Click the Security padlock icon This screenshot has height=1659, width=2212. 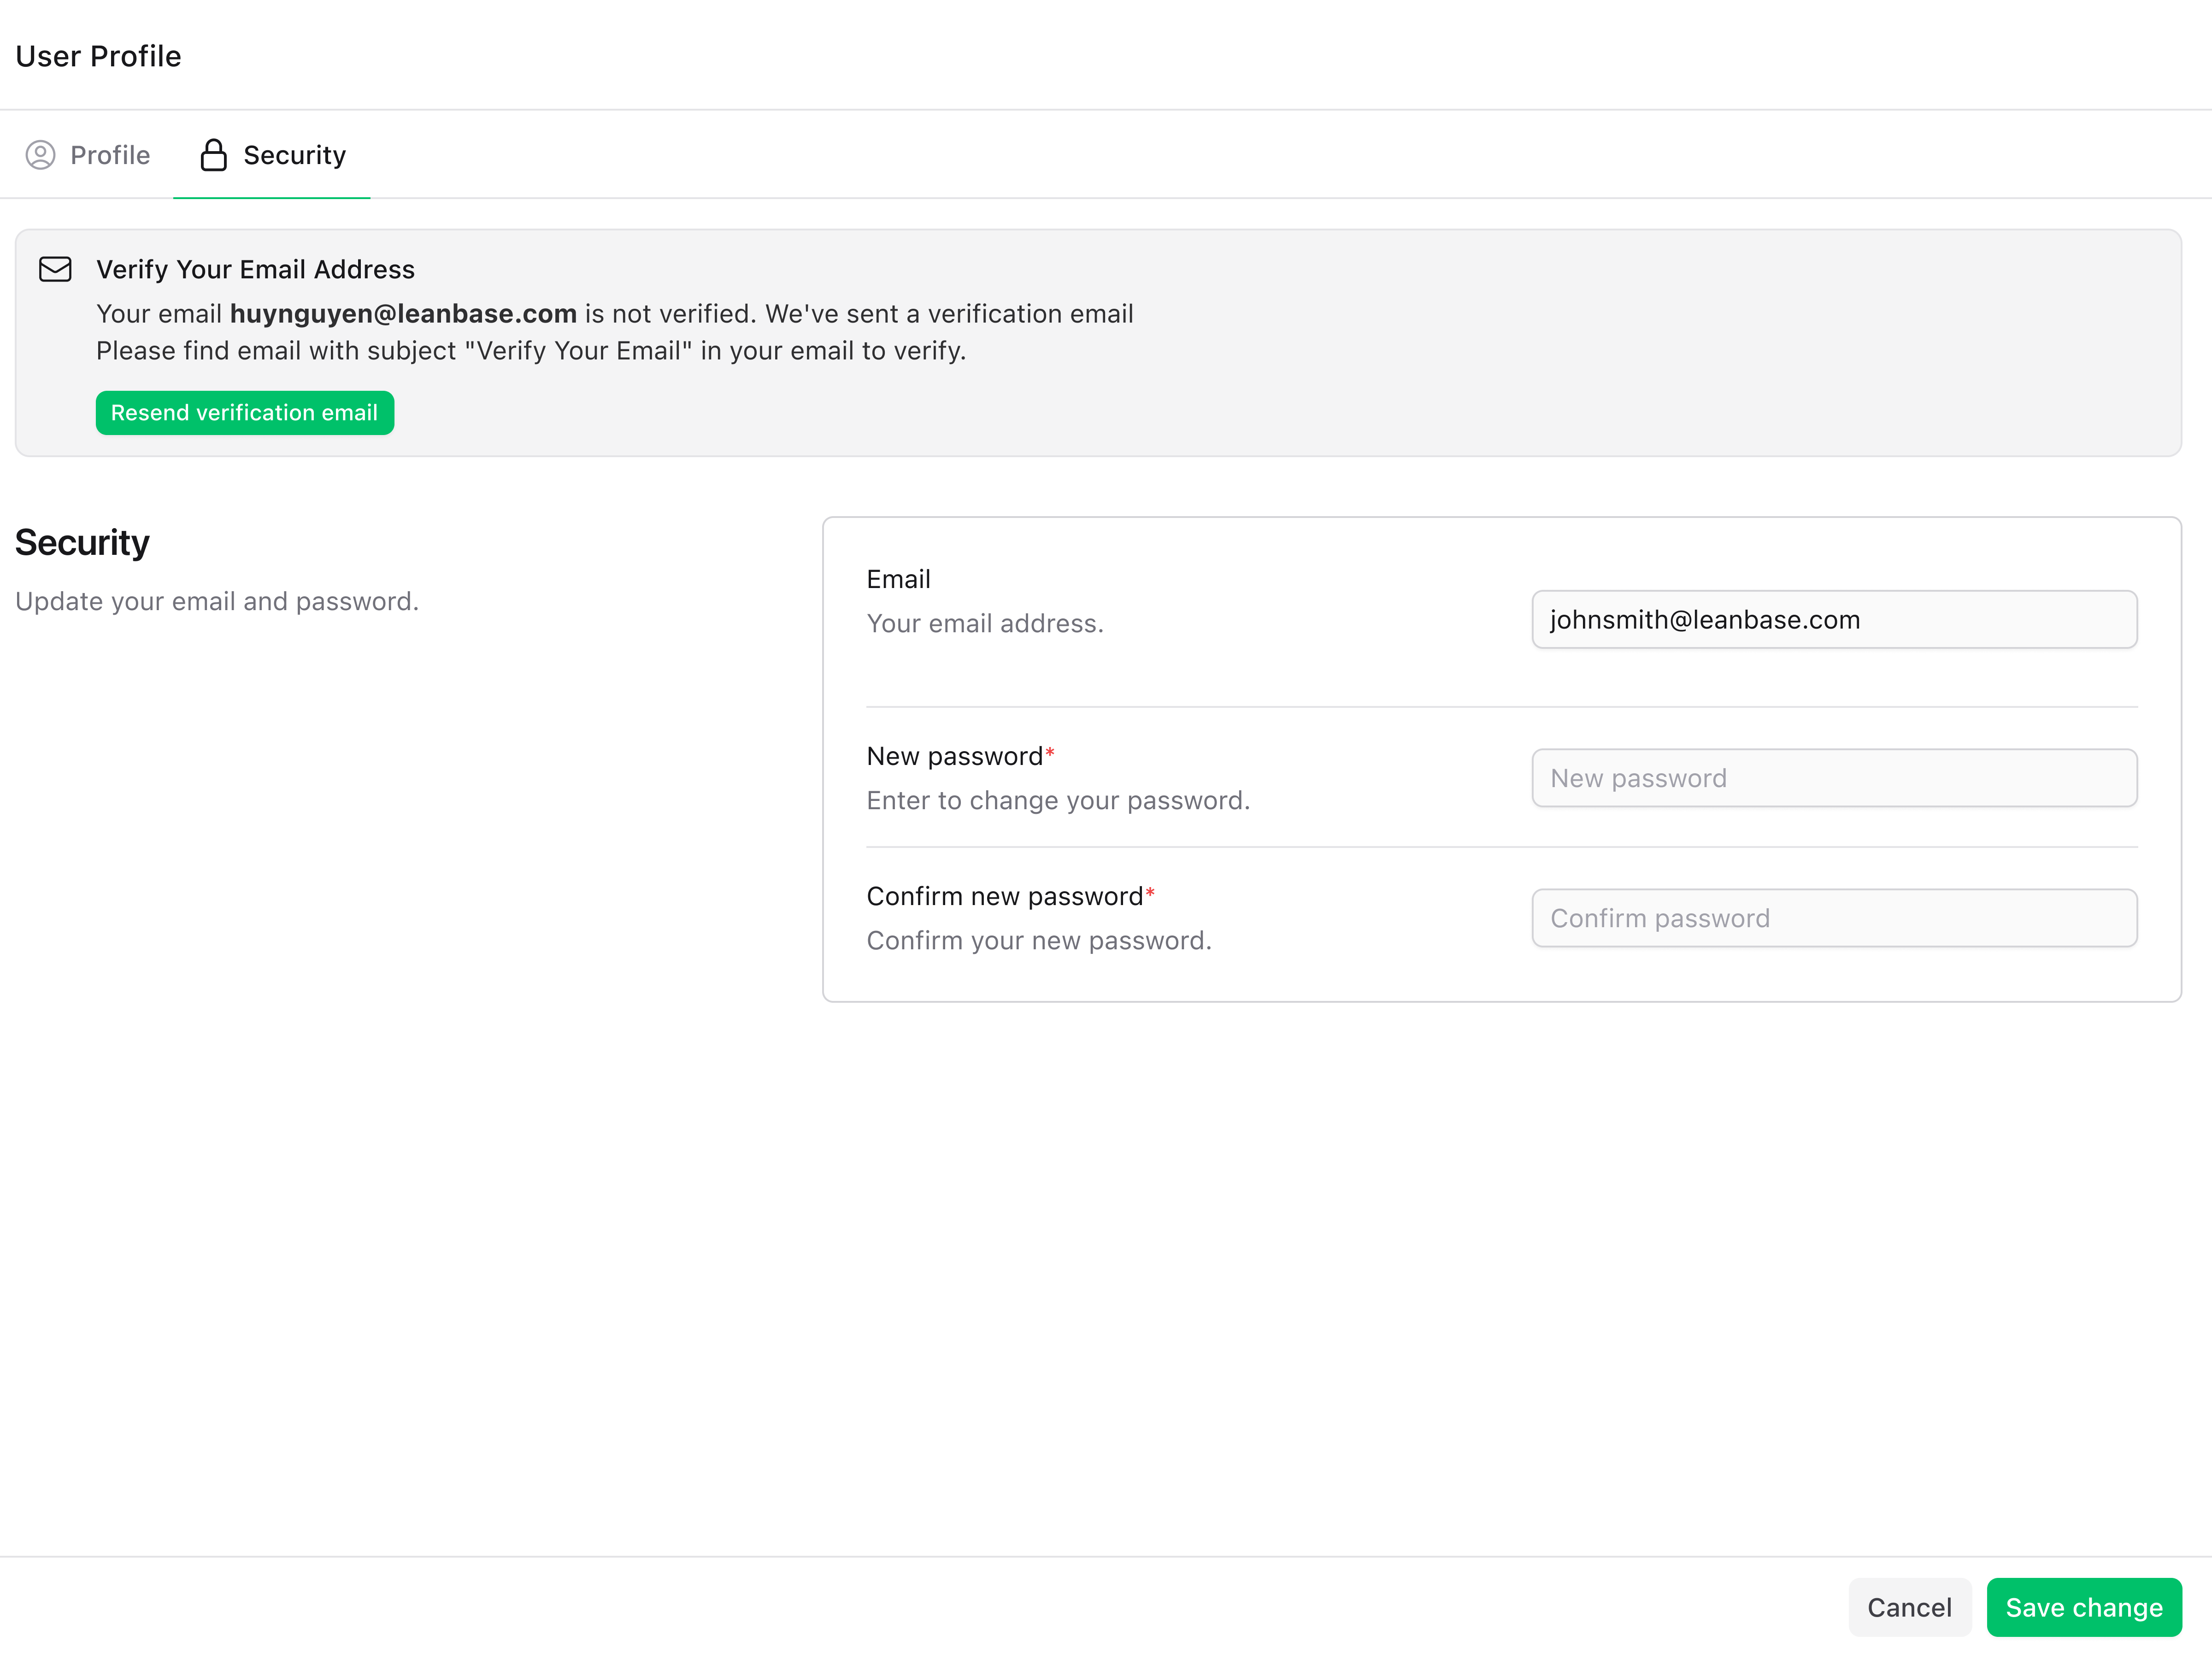click(213, 155)
